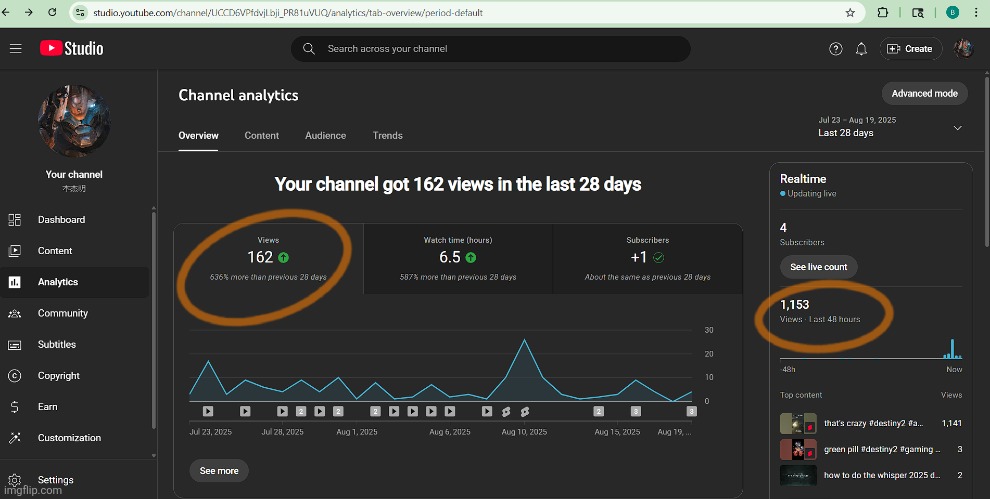Click the browser media control icon
Screen dimensions: 990x499
(918, 13)
